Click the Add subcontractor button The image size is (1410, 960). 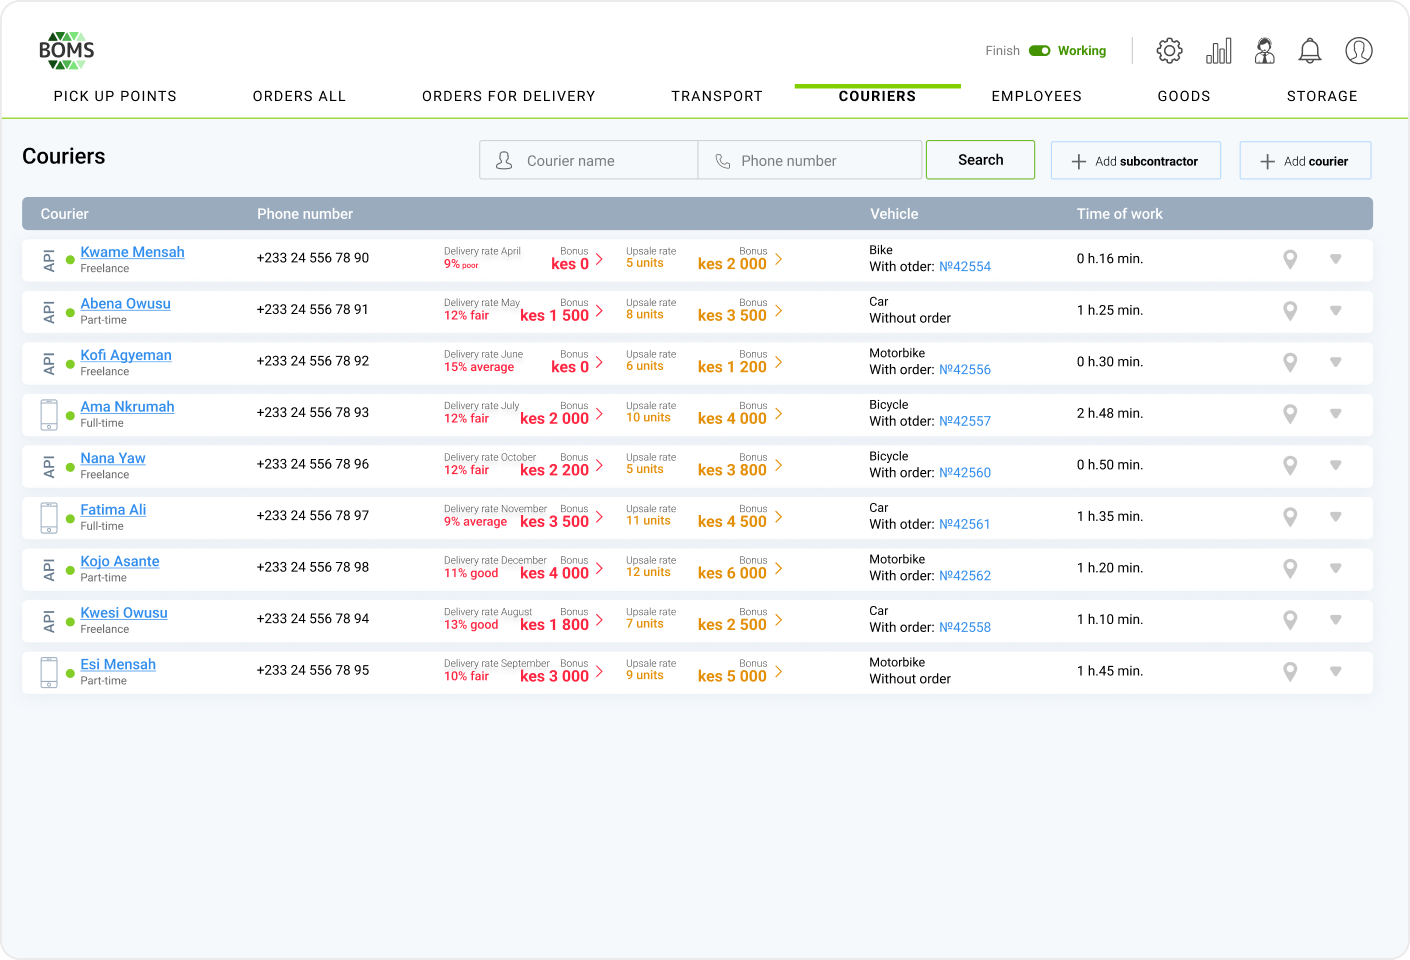coord(1135,161)
